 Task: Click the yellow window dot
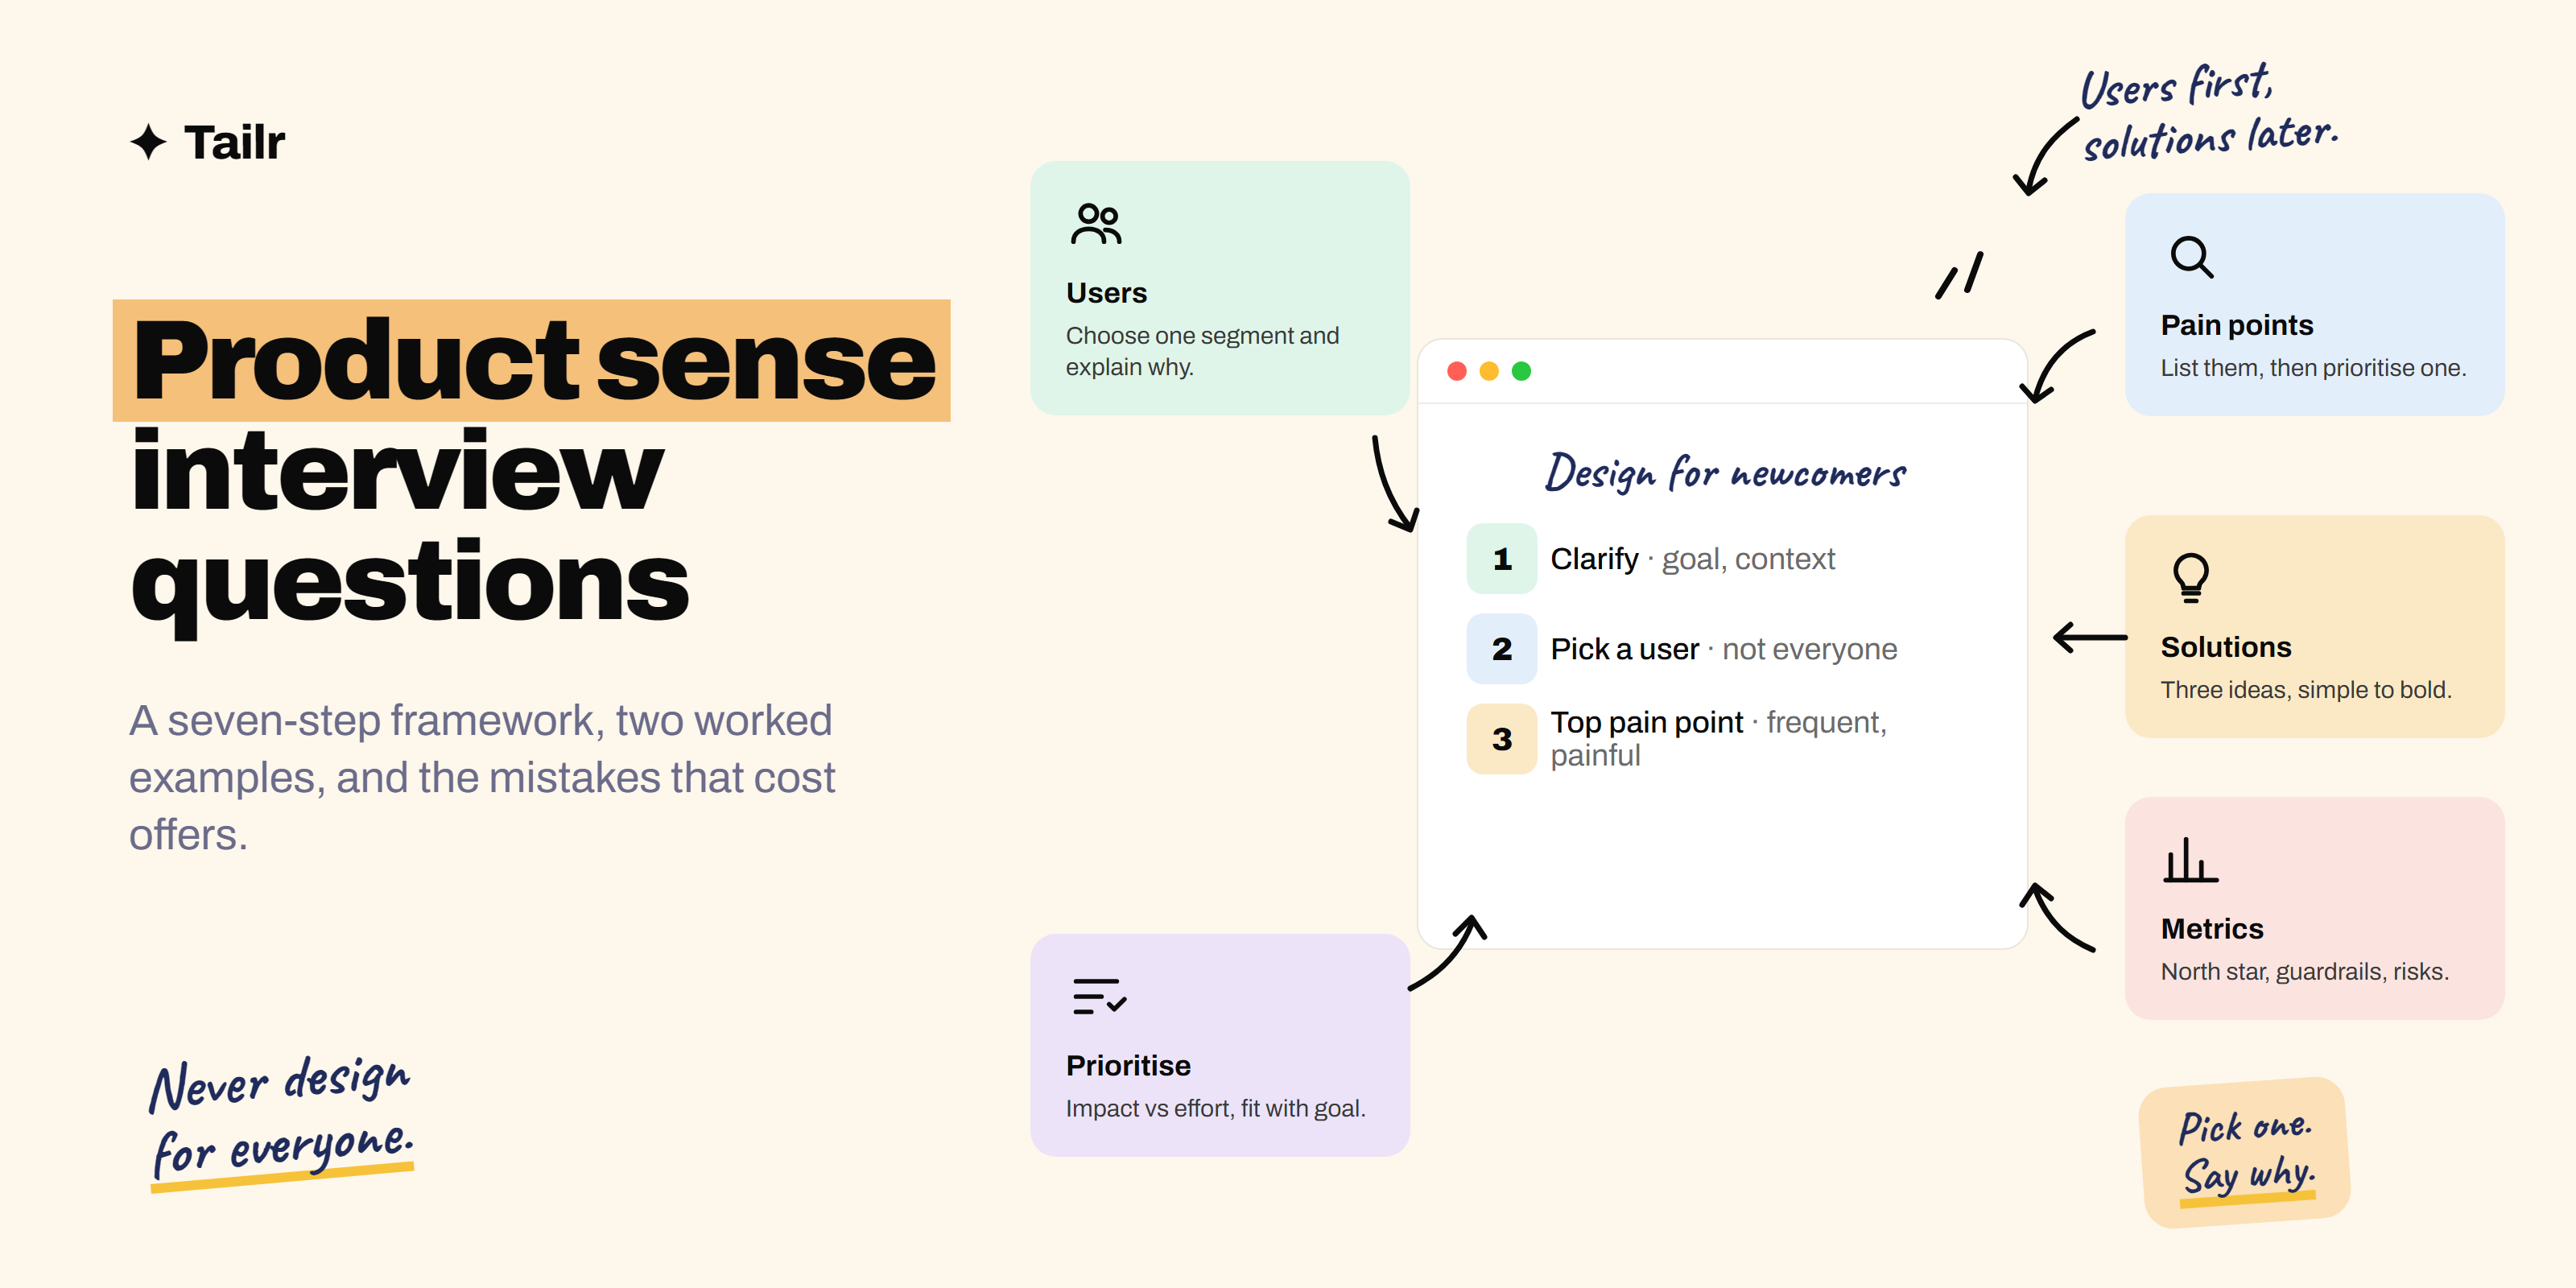click(x=1489, y=371)
